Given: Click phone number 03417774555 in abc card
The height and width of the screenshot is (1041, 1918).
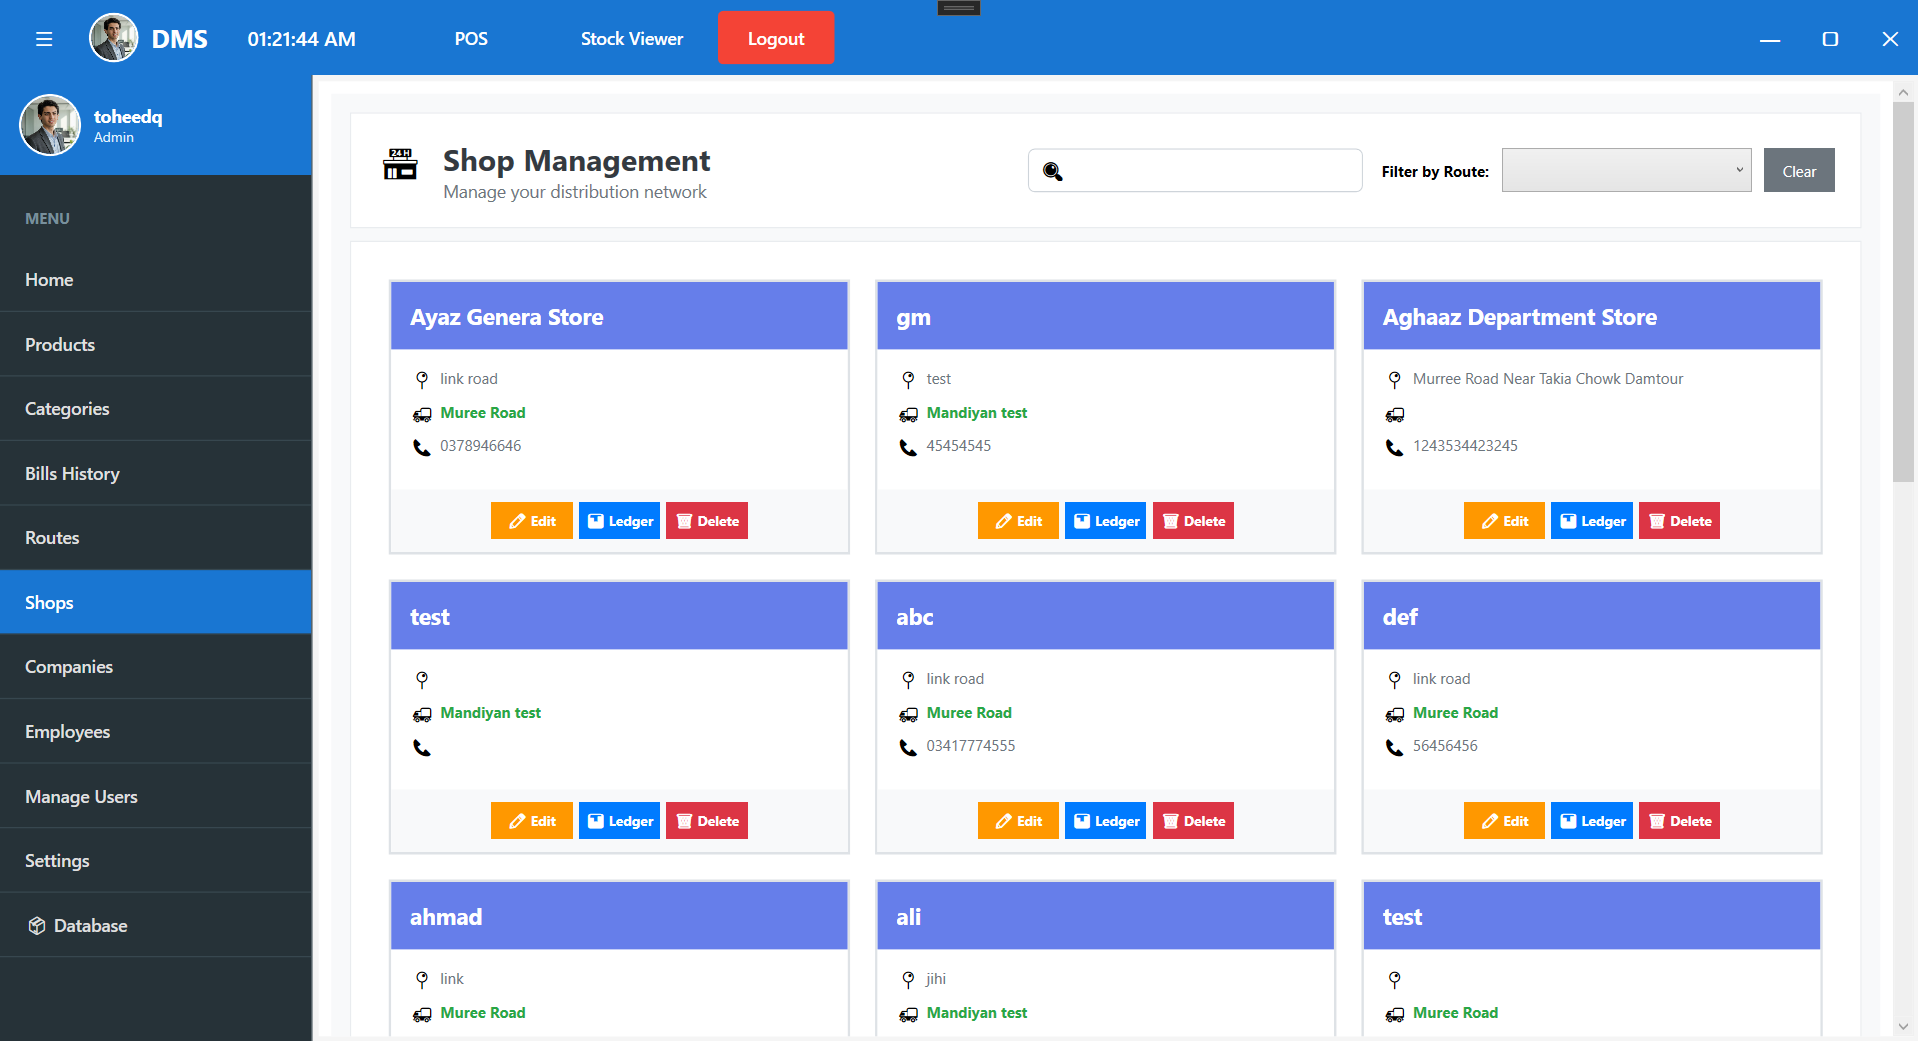Looking at the screenshot, I should click(x=971, y=746).
